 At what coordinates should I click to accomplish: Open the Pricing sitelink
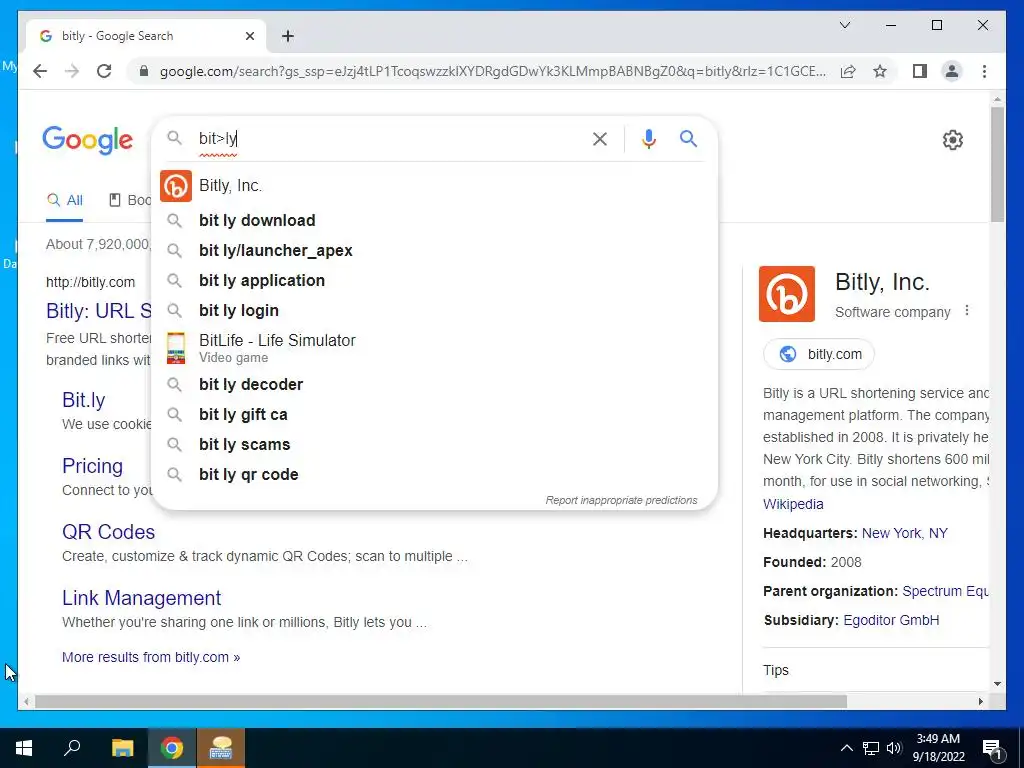(x=92, y=466)
